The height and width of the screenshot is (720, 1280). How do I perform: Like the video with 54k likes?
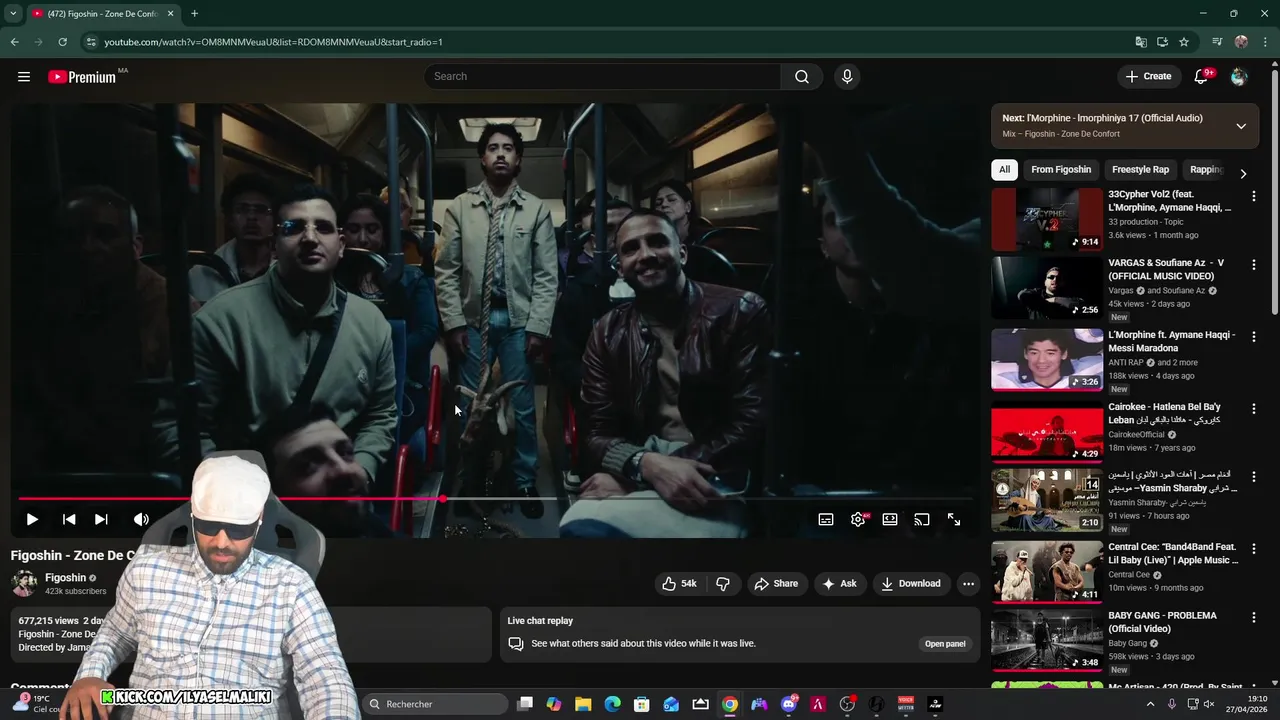(x=679, y=584)
